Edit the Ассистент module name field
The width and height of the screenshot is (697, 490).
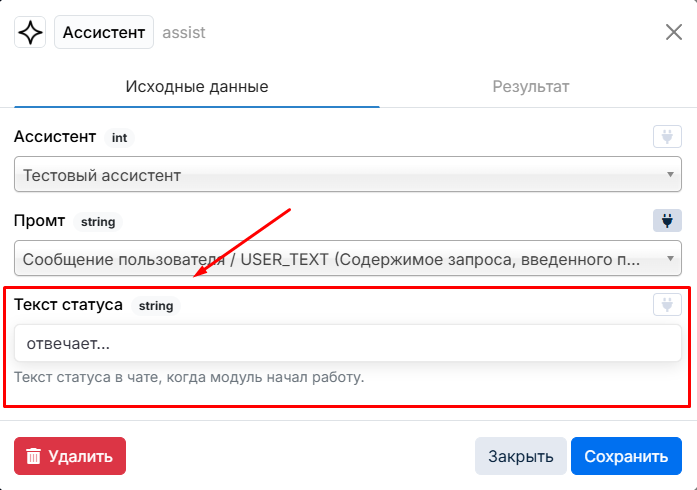[x=104, y=32]
